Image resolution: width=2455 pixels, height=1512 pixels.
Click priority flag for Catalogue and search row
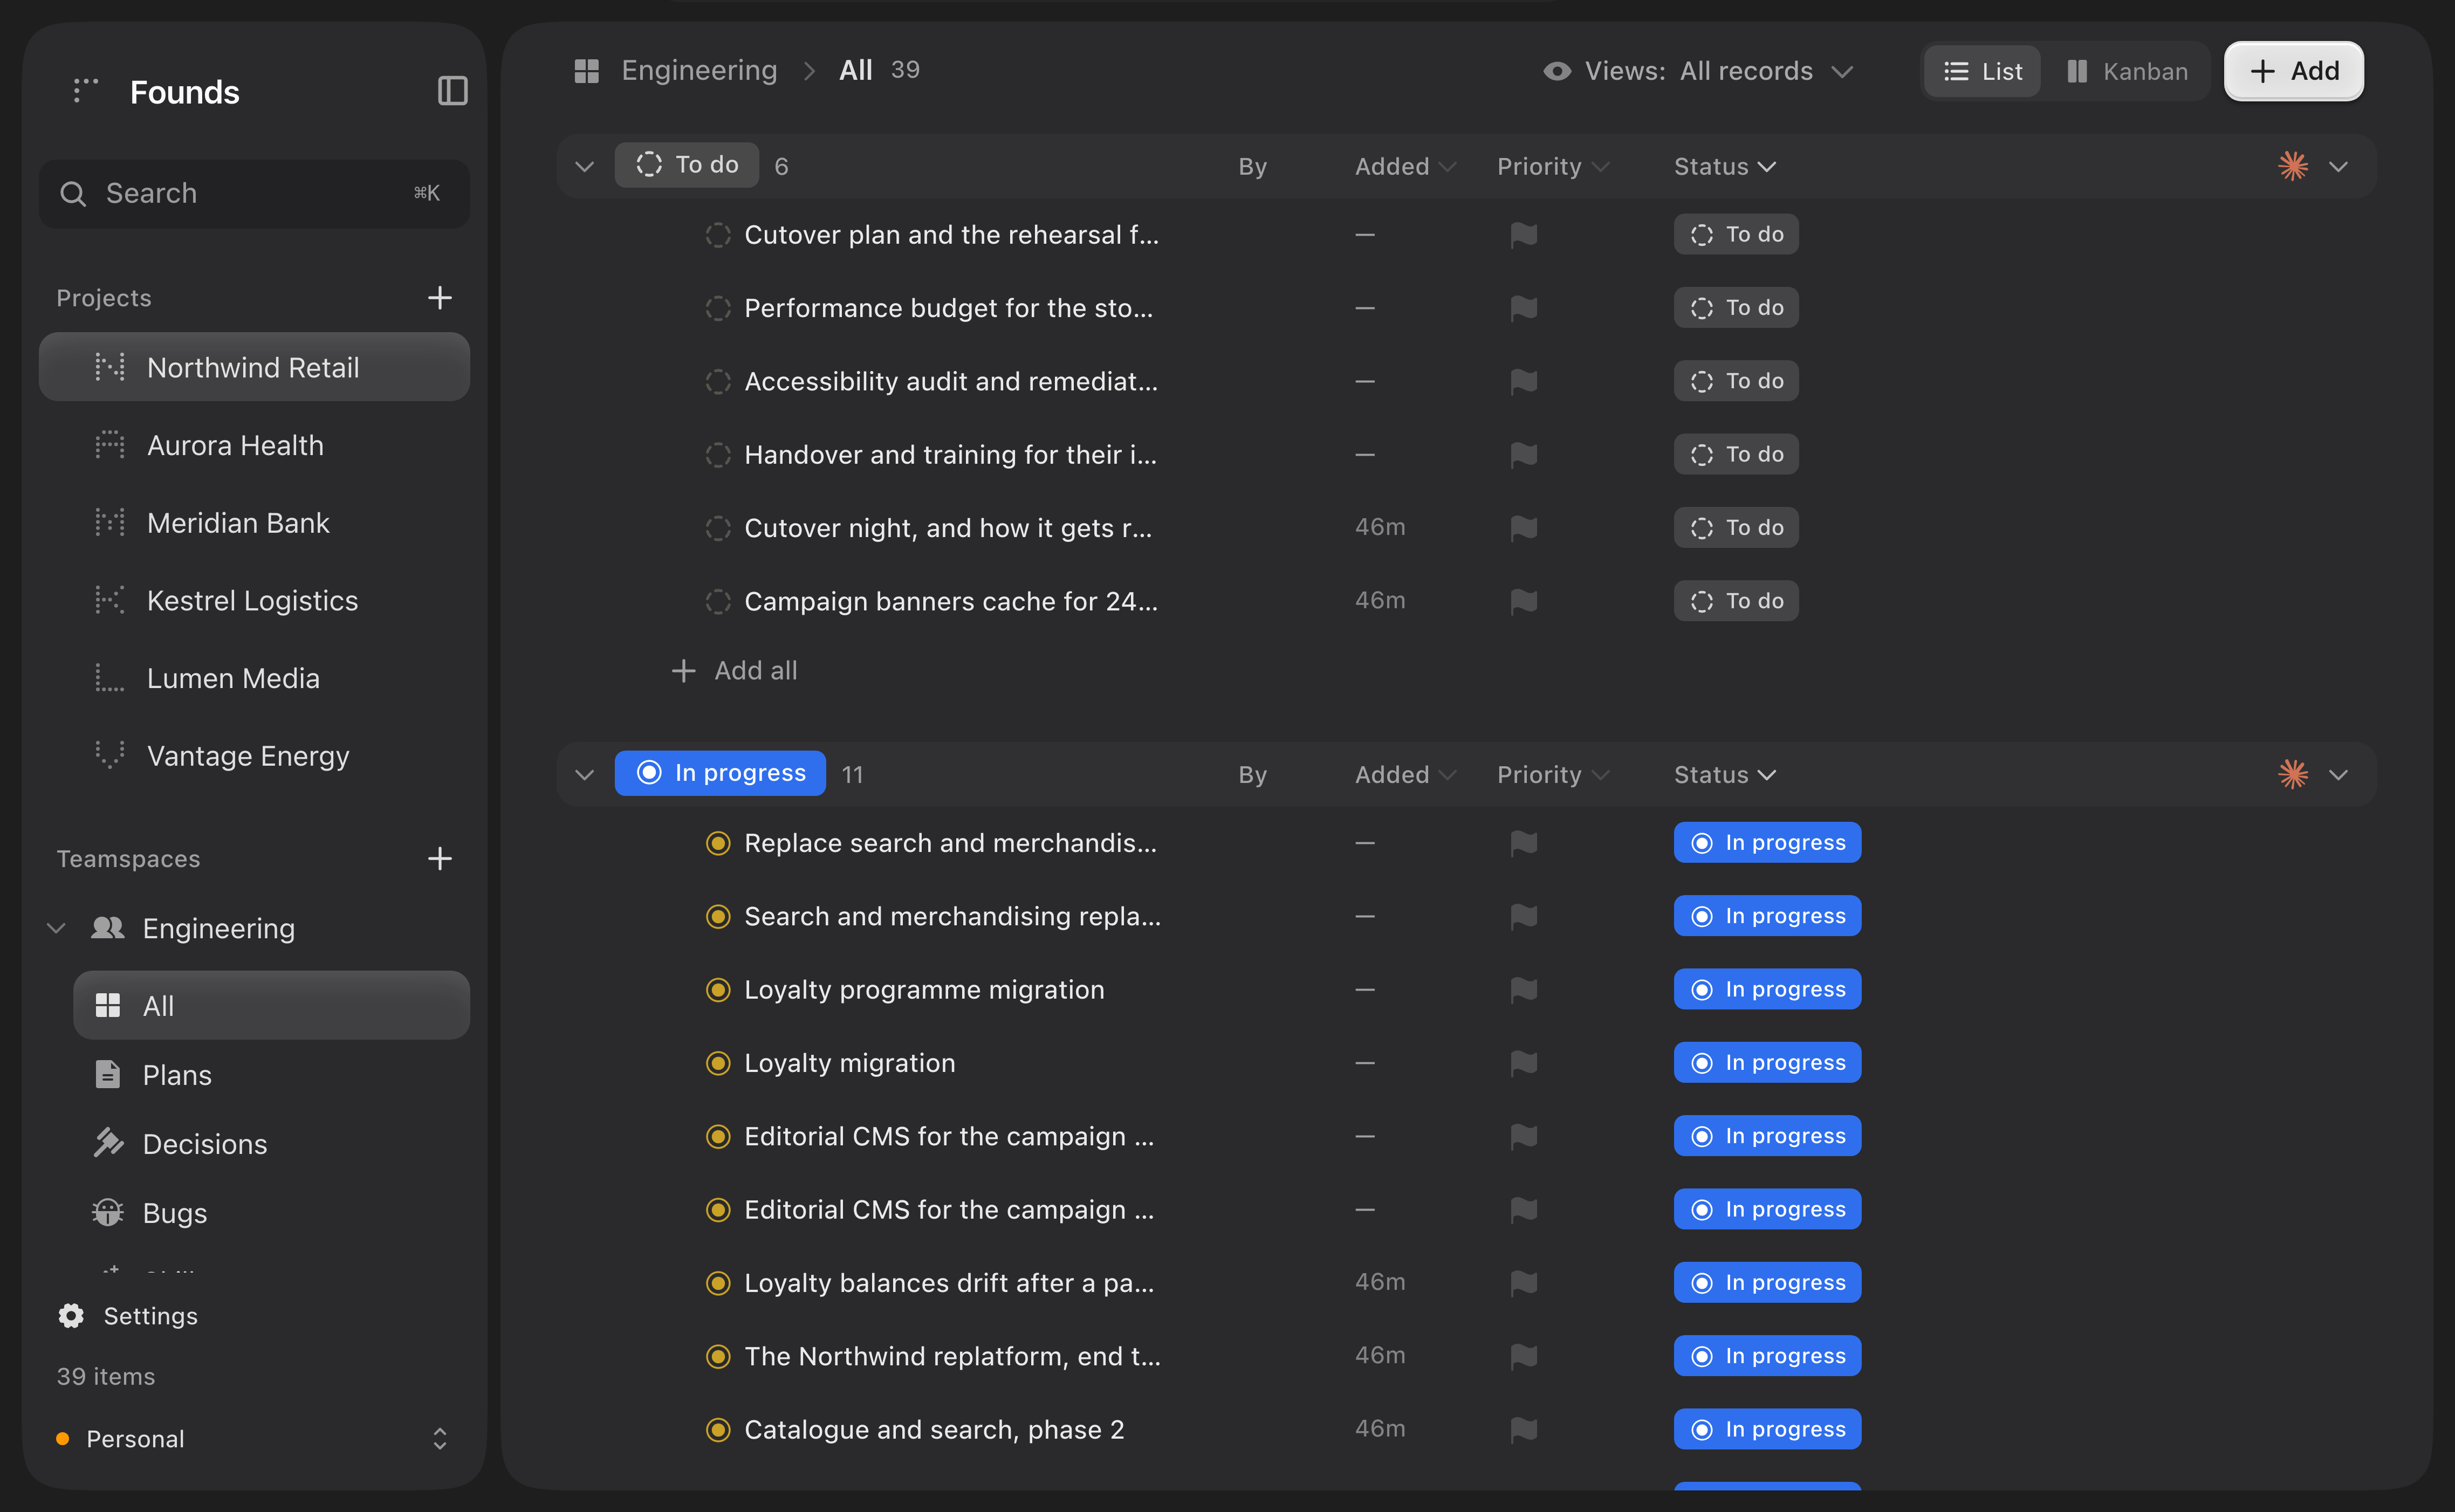[x=1524, y=1430]
